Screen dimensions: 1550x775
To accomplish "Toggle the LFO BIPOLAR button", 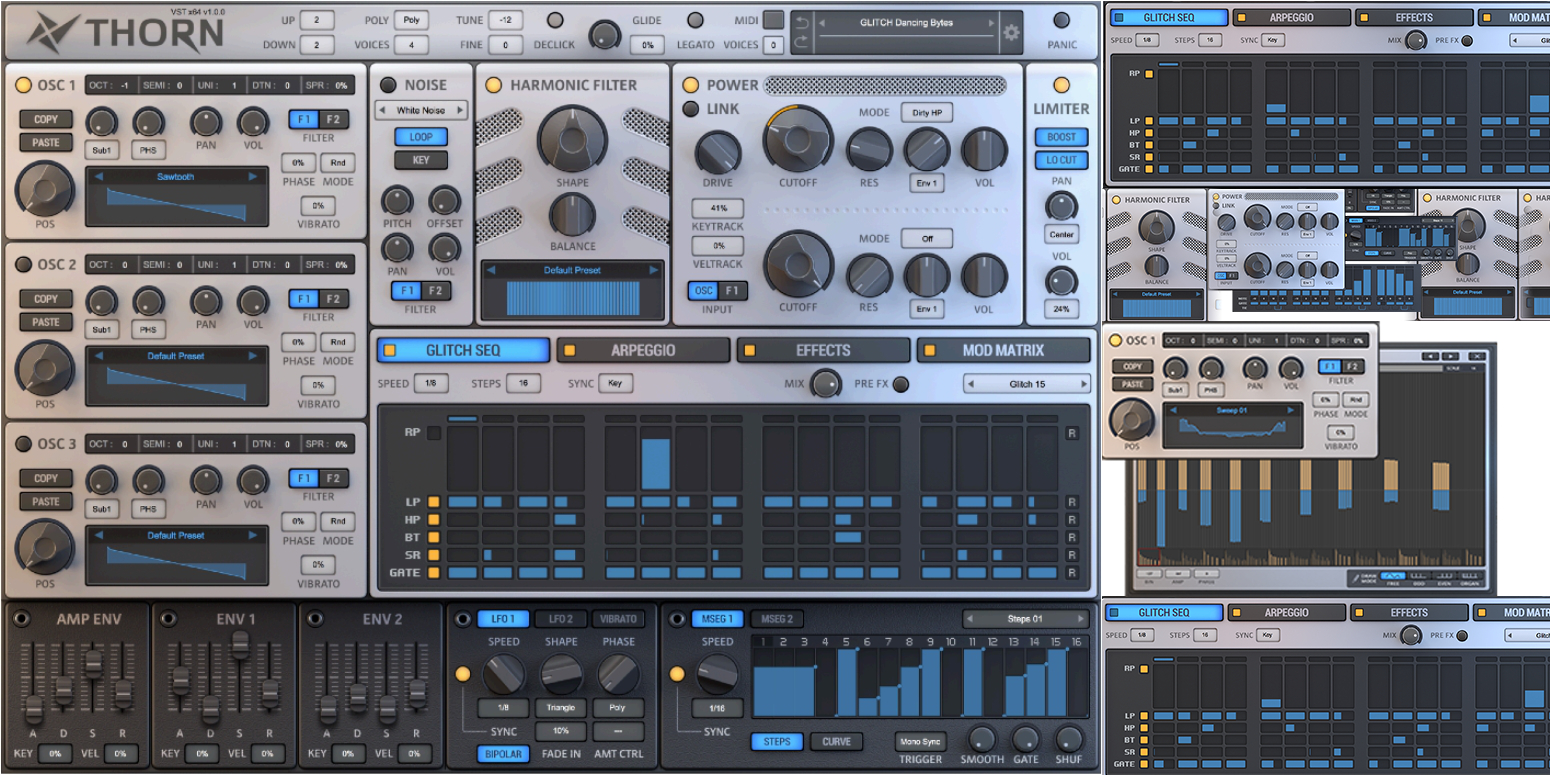I will [503, 754].
